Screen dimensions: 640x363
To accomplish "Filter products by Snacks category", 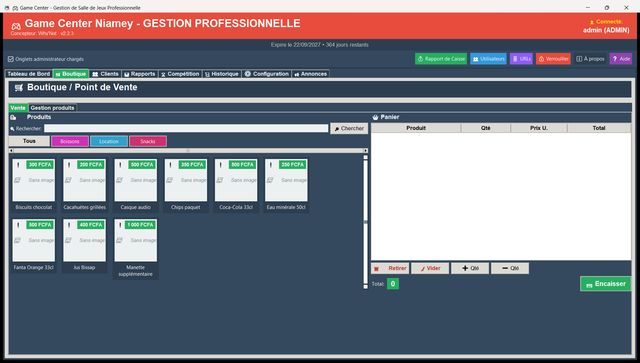I will pyautogui.click(x=148, y=141).
